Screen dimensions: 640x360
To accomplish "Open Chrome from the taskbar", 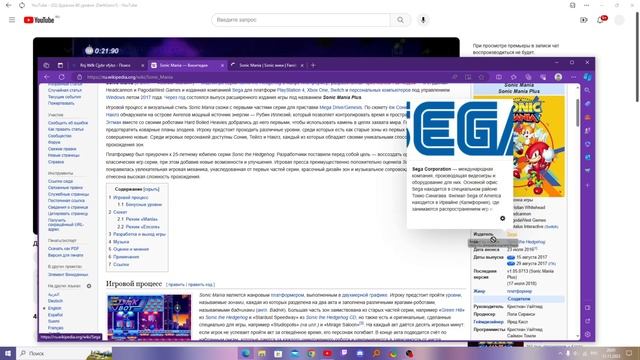I will click(311, 353).
